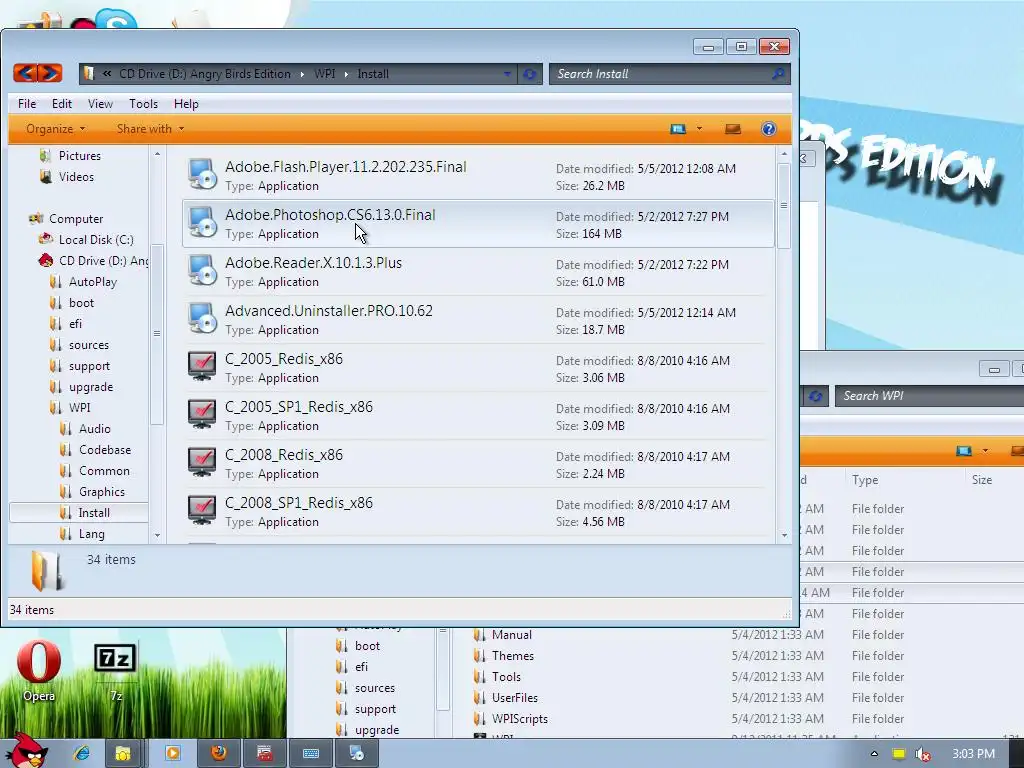
Task: Open Opera desktop shortcut
Action: point(39,671)
